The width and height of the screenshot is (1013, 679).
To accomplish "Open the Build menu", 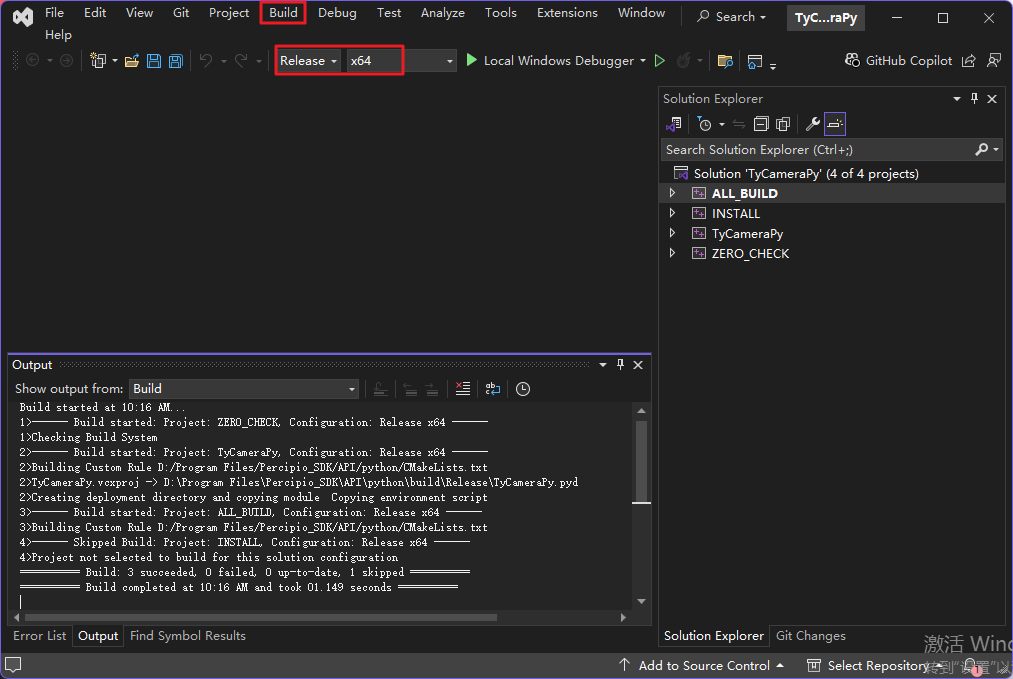I will 283,13.
